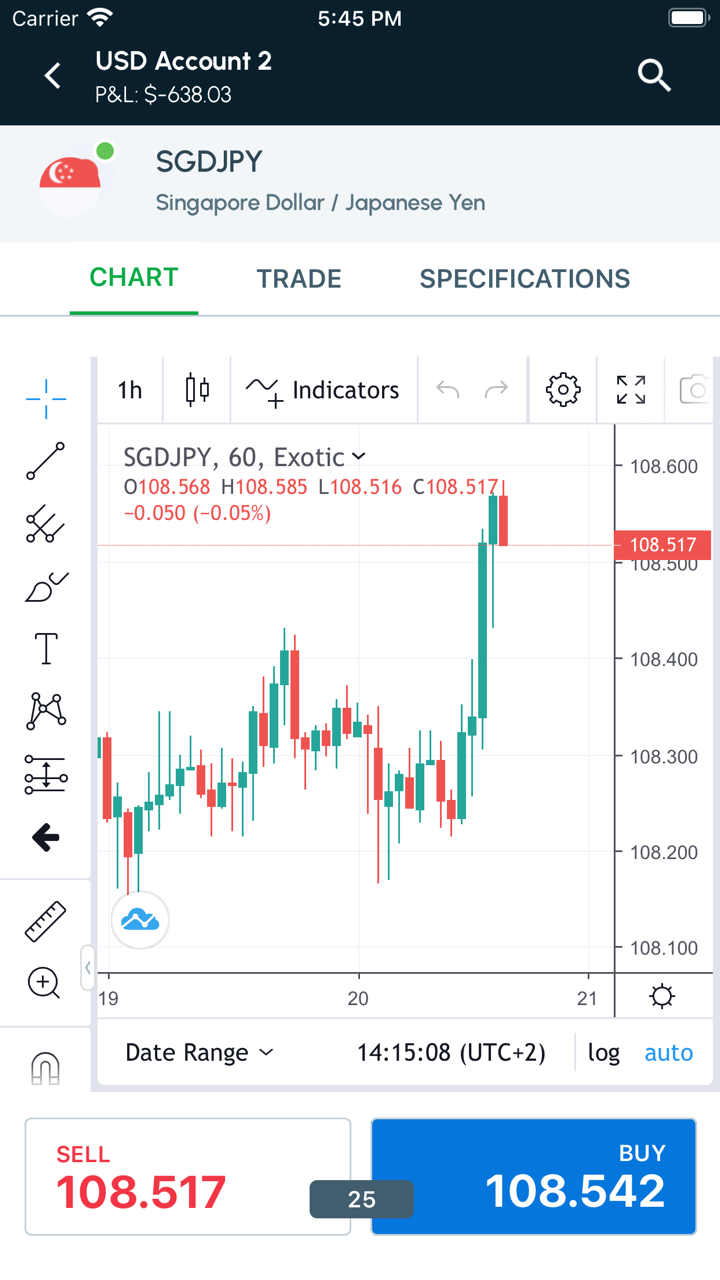This screenshot has height=1280, width=720.
Task: Toggle auto scale on price axis
Action: pos(668,1053)
